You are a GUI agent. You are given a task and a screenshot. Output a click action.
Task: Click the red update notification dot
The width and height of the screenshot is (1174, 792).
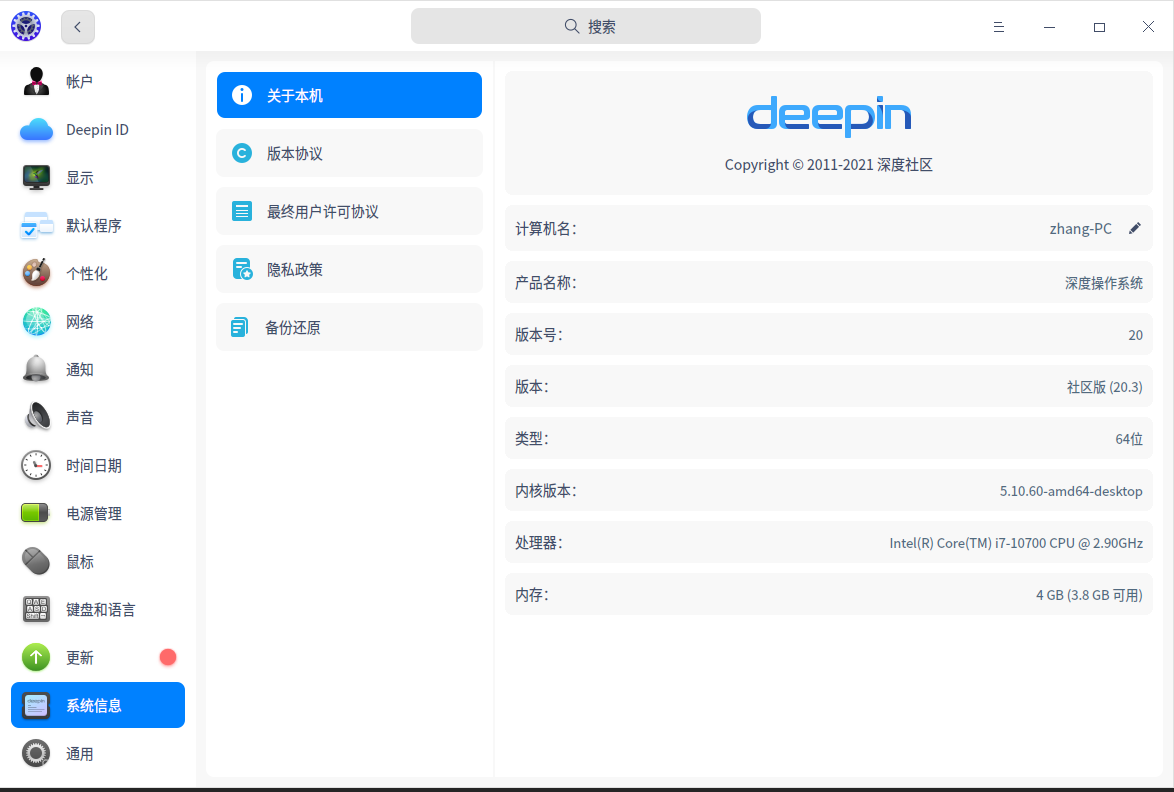168,657
